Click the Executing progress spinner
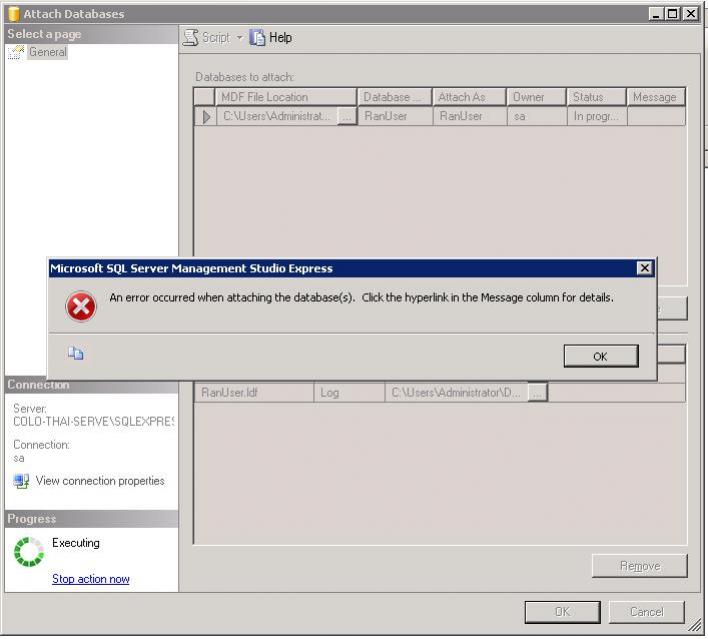Screen dimensions: 708x639 coord(29,551)
